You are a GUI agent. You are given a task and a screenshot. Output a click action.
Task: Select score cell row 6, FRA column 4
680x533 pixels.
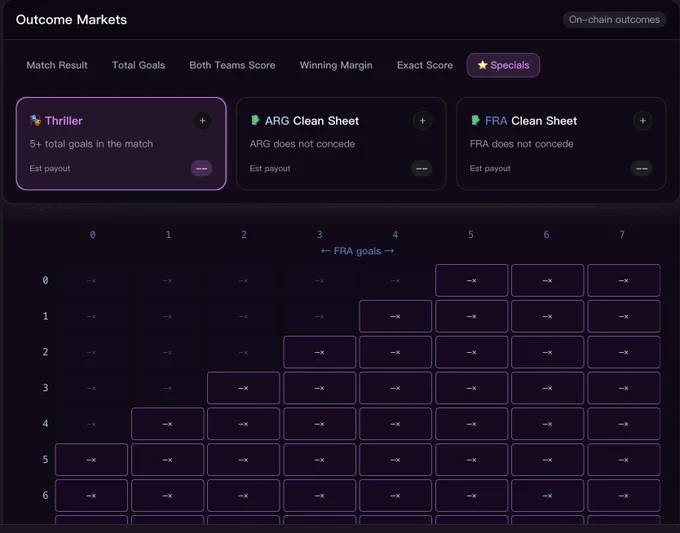[x=396, y=496]
